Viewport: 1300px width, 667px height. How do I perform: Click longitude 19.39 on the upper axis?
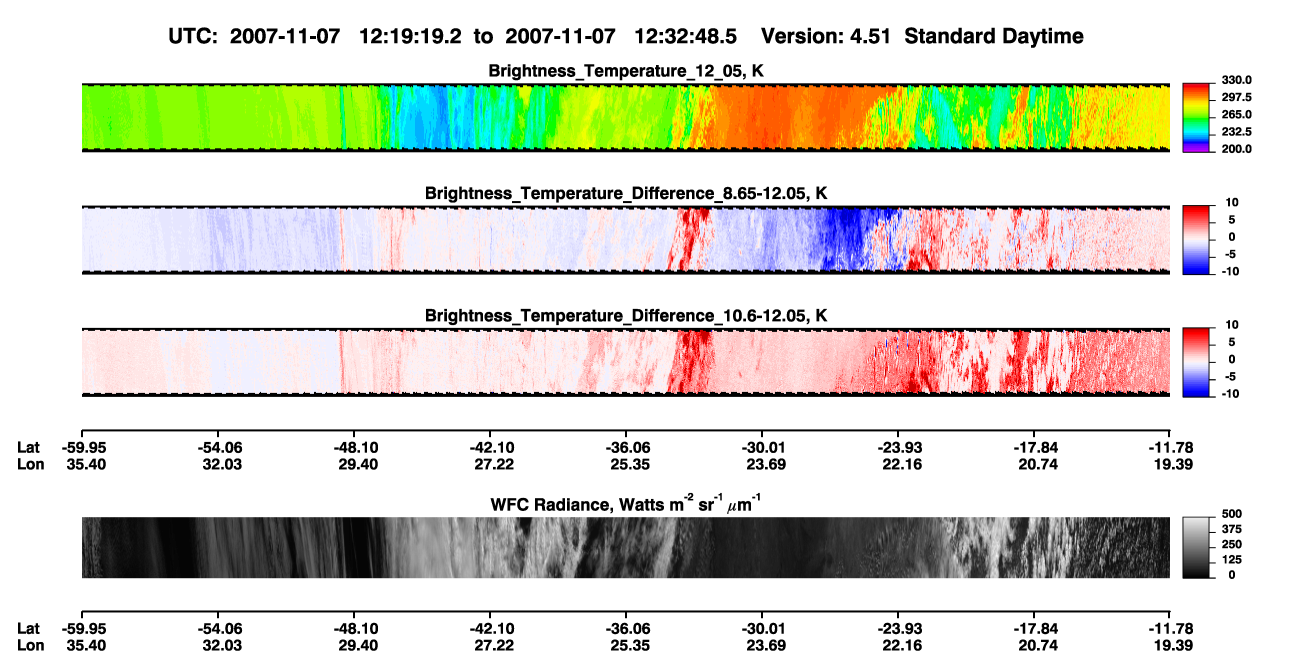[1171, 463]
